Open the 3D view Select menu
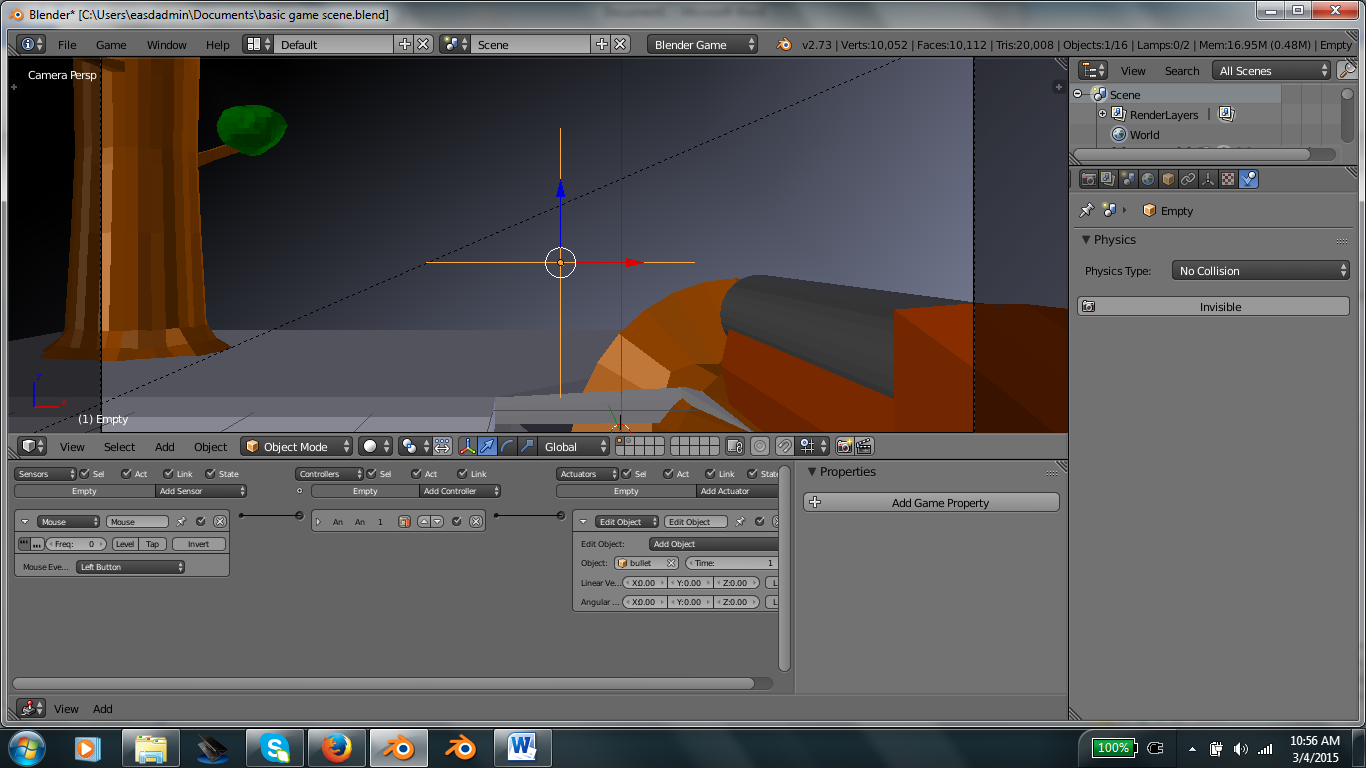The height and width of the screenshot is (768, 1366). (x=119, y=447)
